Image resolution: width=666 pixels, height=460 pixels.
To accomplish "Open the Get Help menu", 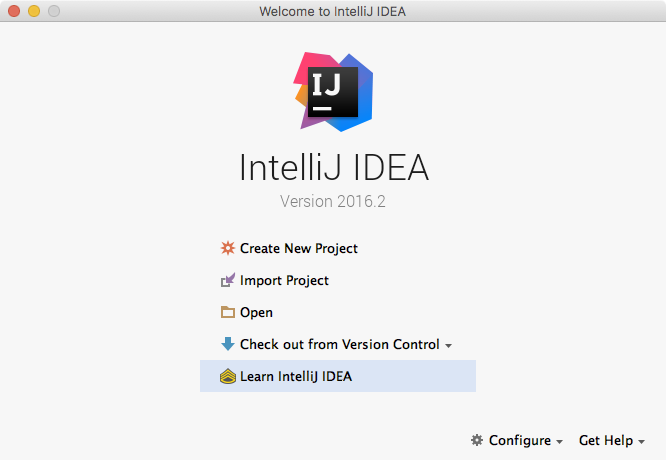I will coord(612,440).
